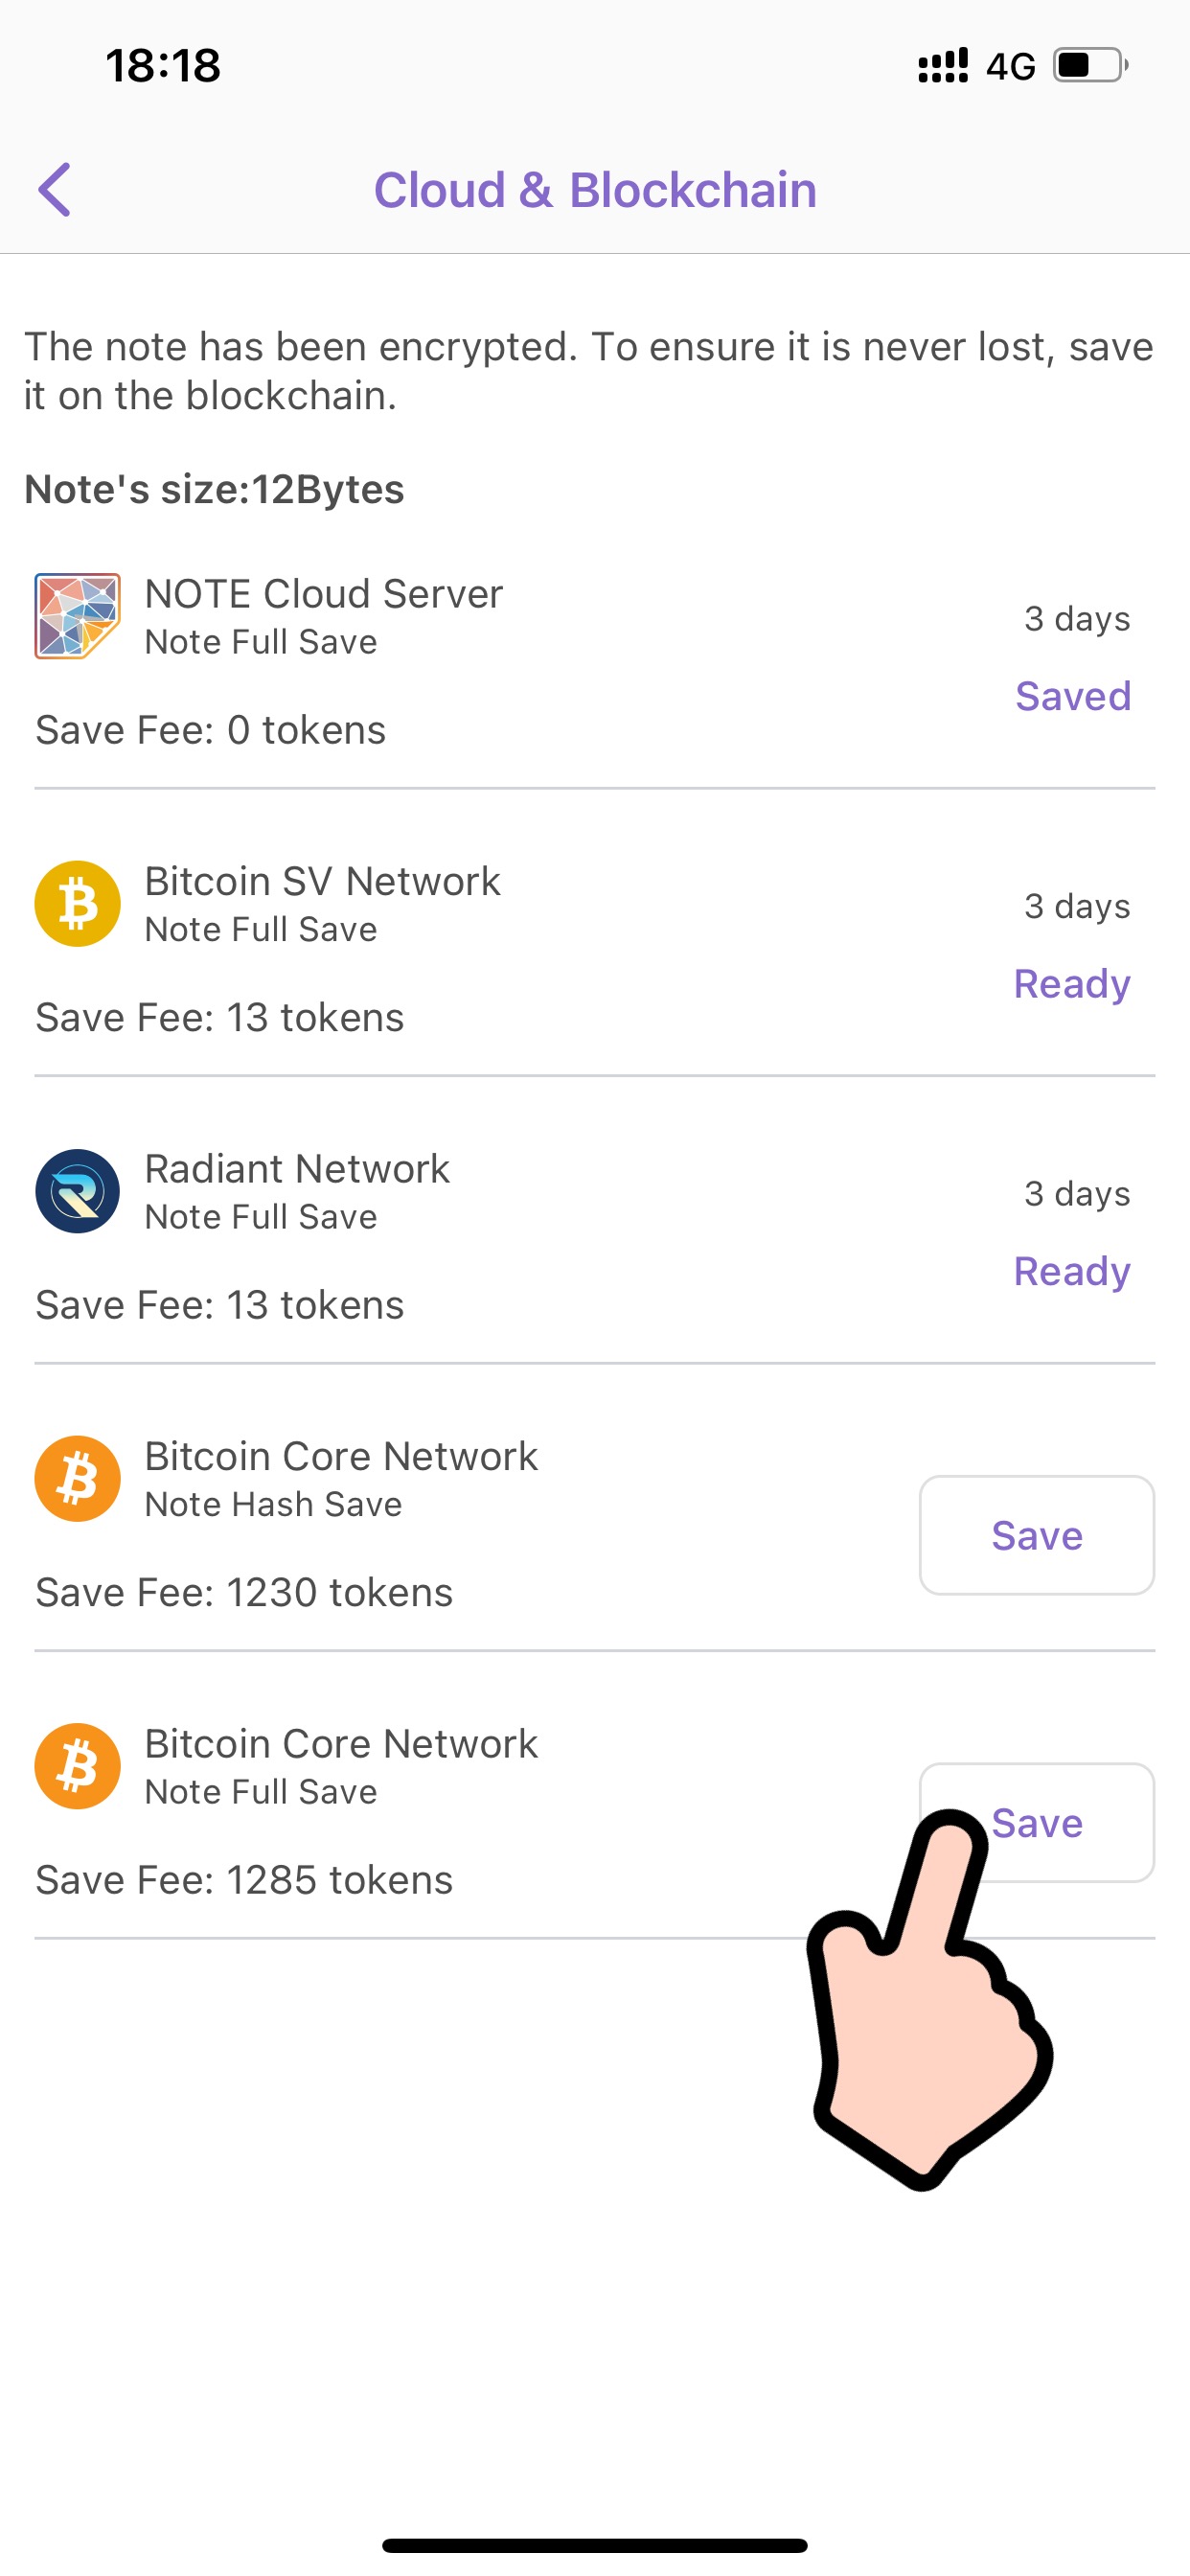The image size is (1190, 2576).
Task: Tap the Radiant Network logo icon
Action: point(78,1191)
